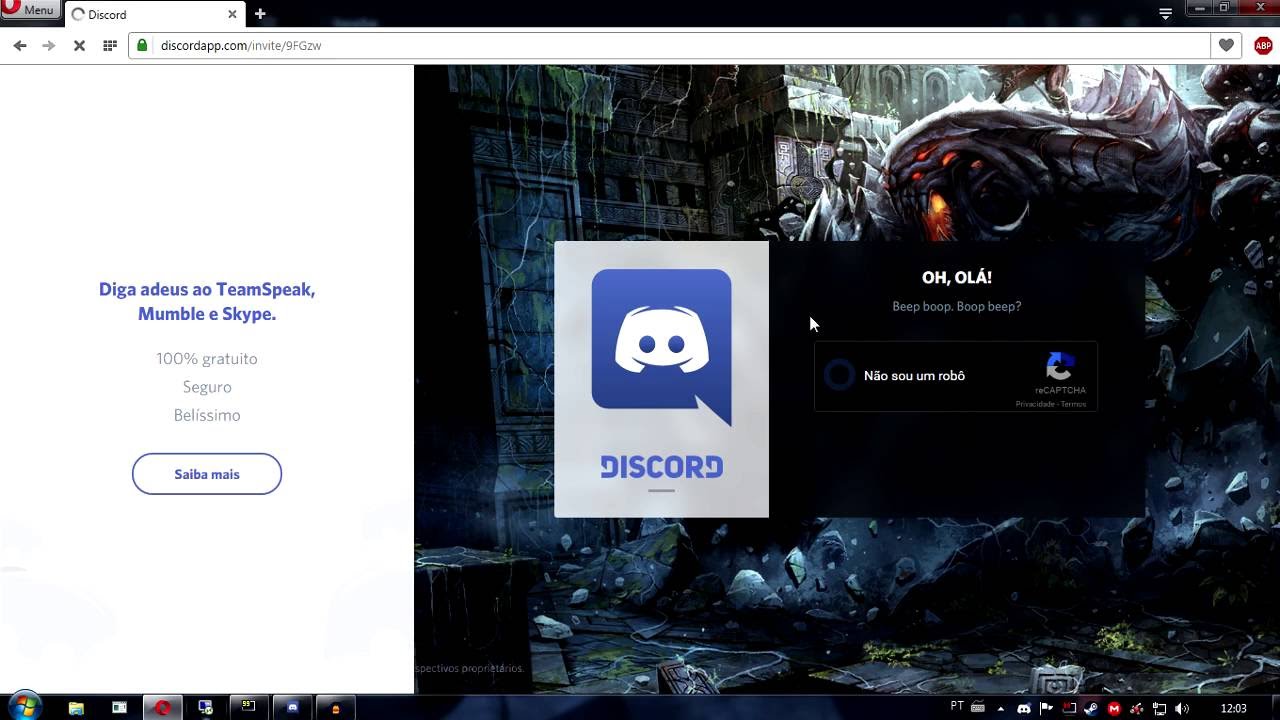Click the 100% gratuito text
Image resolution: width=1280 pixels, height=720 pixels.
coord(207,358)
